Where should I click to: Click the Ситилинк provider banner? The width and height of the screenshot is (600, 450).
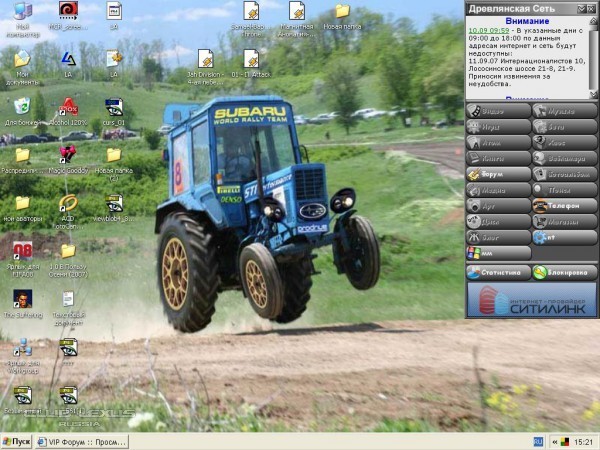pyautogui.click(x=532, y=300)
